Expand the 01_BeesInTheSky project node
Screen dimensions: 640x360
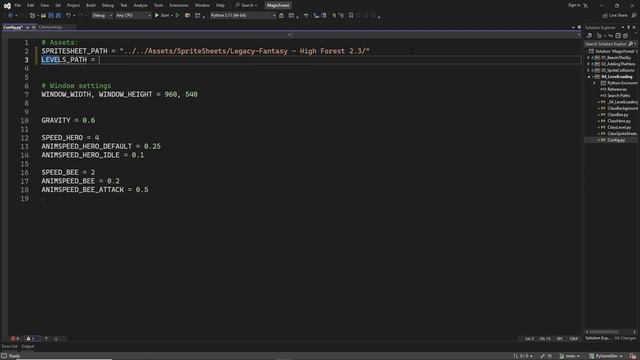(x=589, y=58)
